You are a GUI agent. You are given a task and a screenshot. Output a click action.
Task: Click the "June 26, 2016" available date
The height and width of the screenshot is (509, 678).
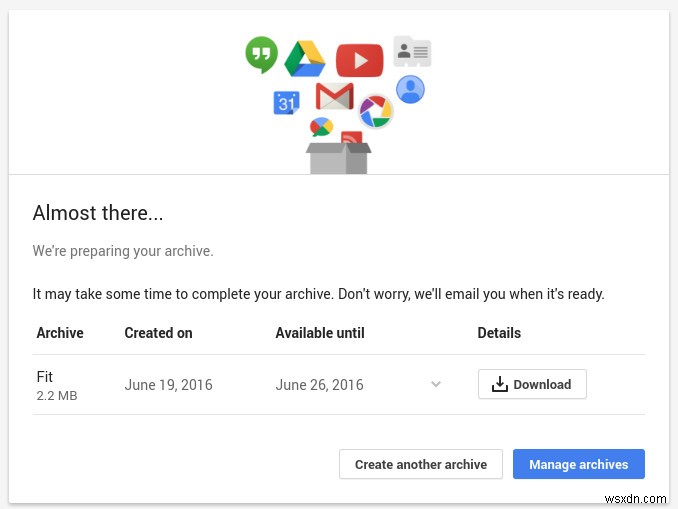(320, 385)
